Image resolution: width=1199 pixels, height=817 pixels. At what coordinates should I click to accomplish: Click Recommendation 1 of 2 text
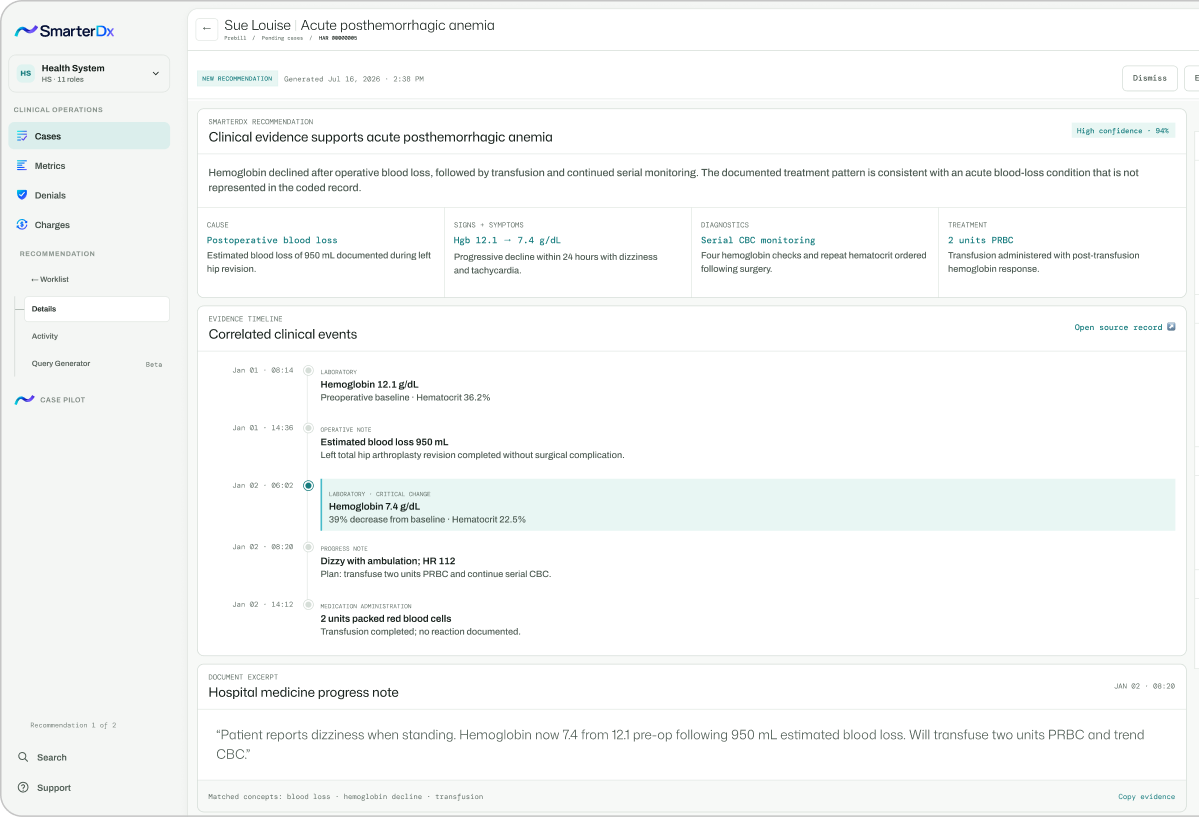pos(73,725)
